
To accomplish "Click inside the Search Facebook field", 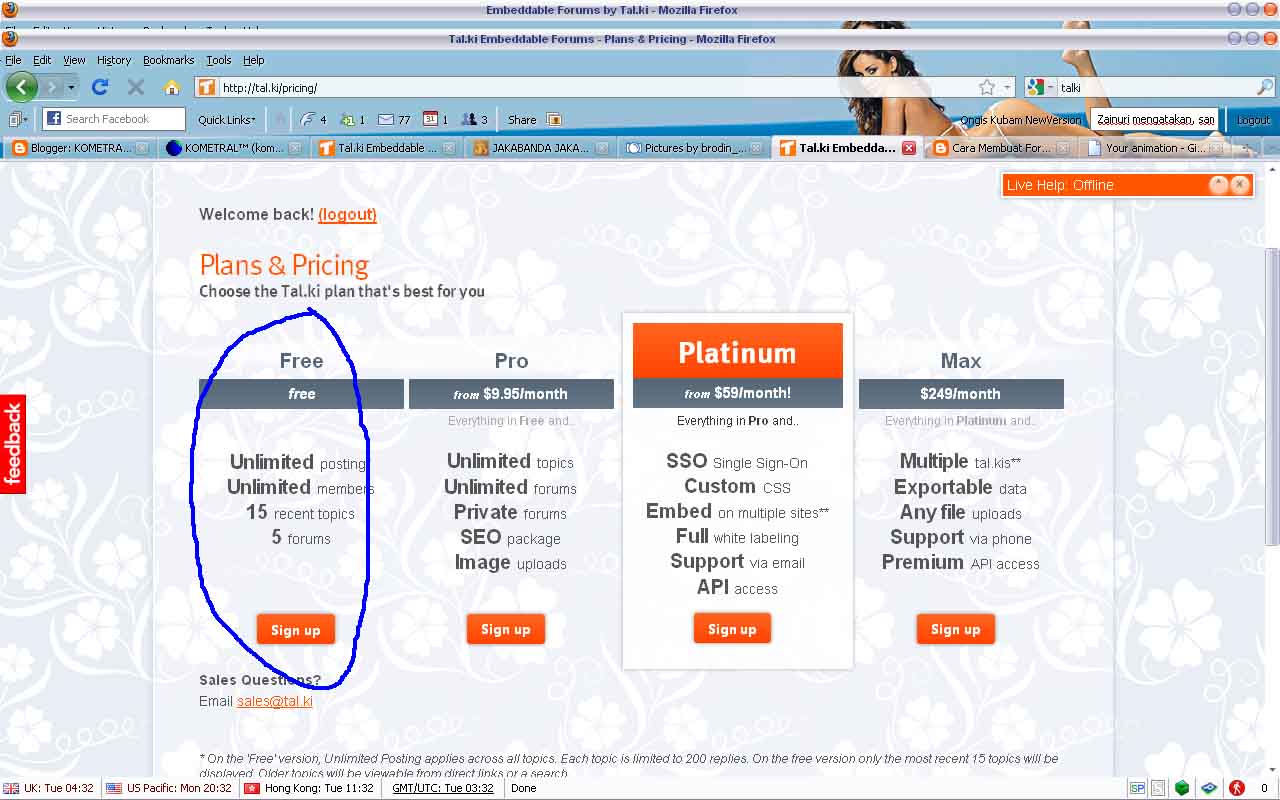I will pyautogui.click(x=113, y=119).
